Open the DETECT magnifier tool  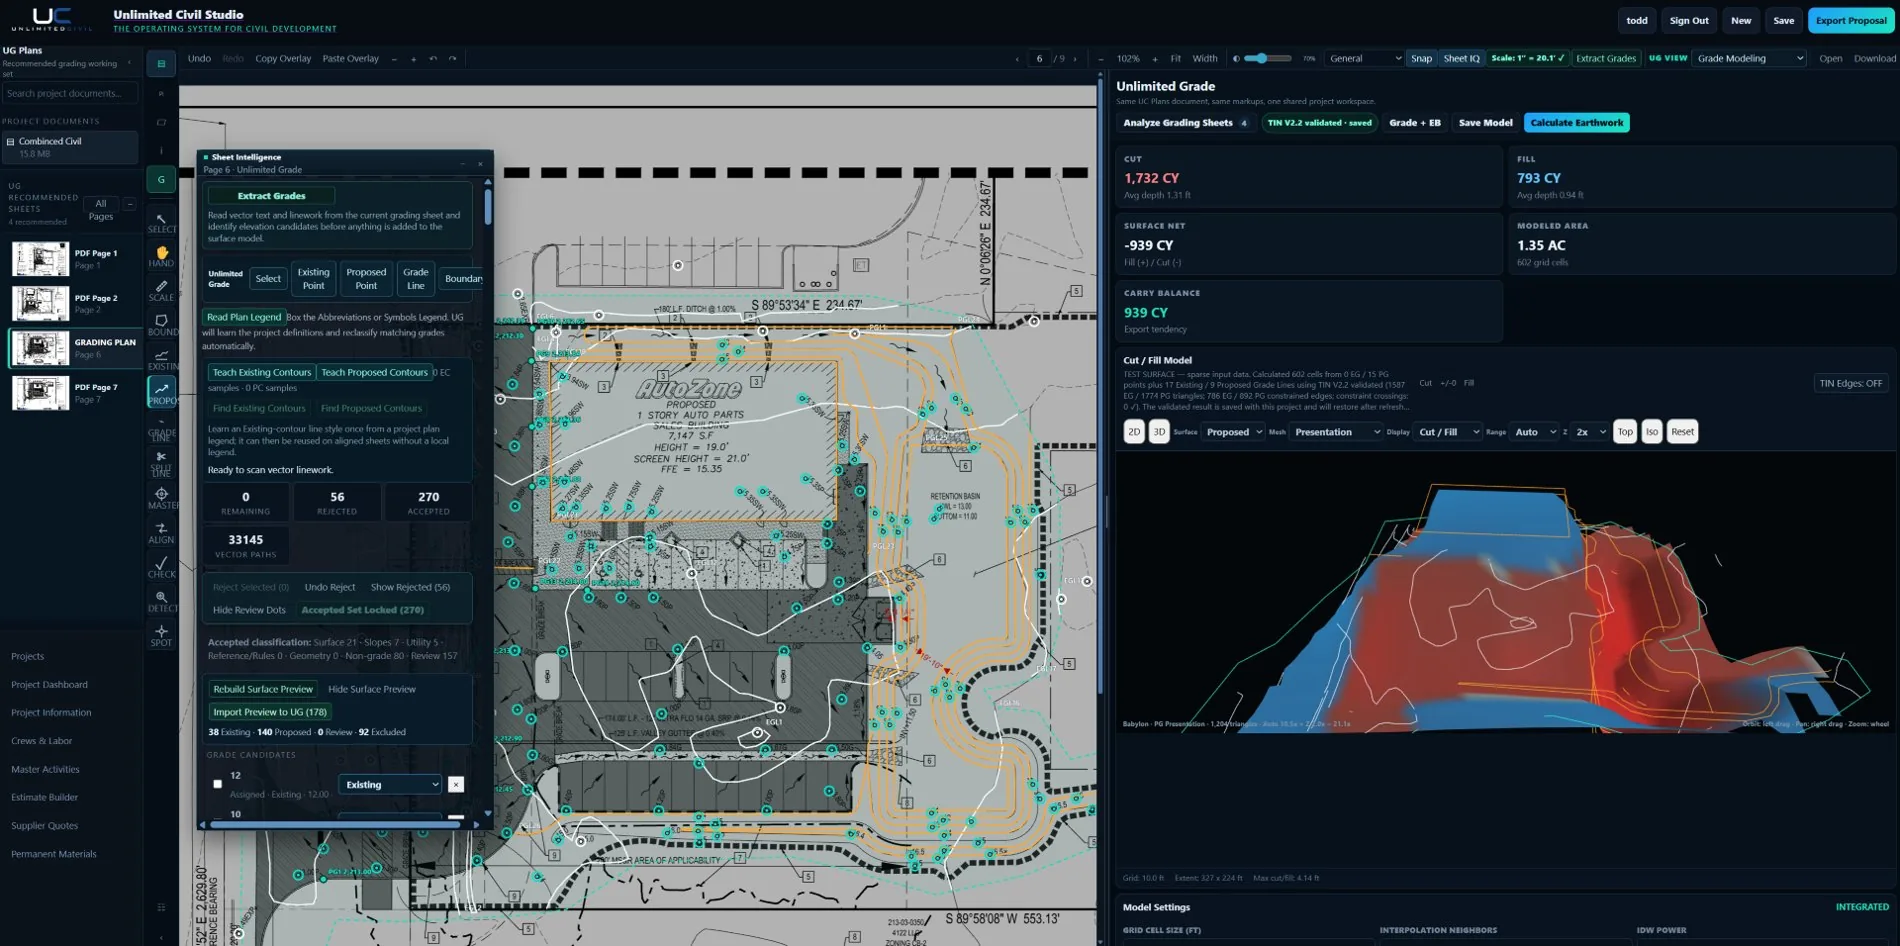coord(161,600)
